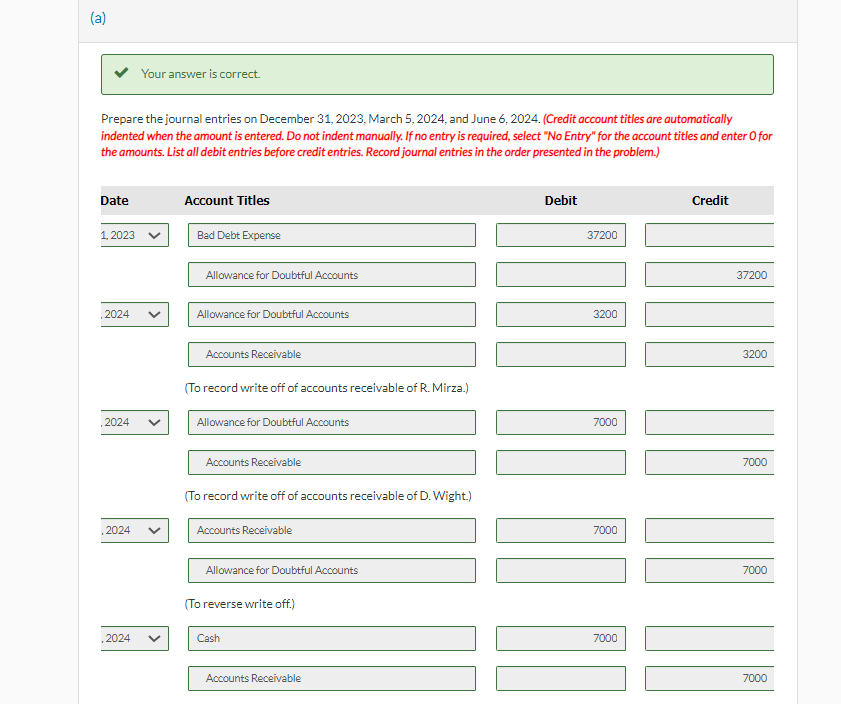
Task: Open the date dropdown for R. Mirza's write-off entry
Action: click(133, 314)
